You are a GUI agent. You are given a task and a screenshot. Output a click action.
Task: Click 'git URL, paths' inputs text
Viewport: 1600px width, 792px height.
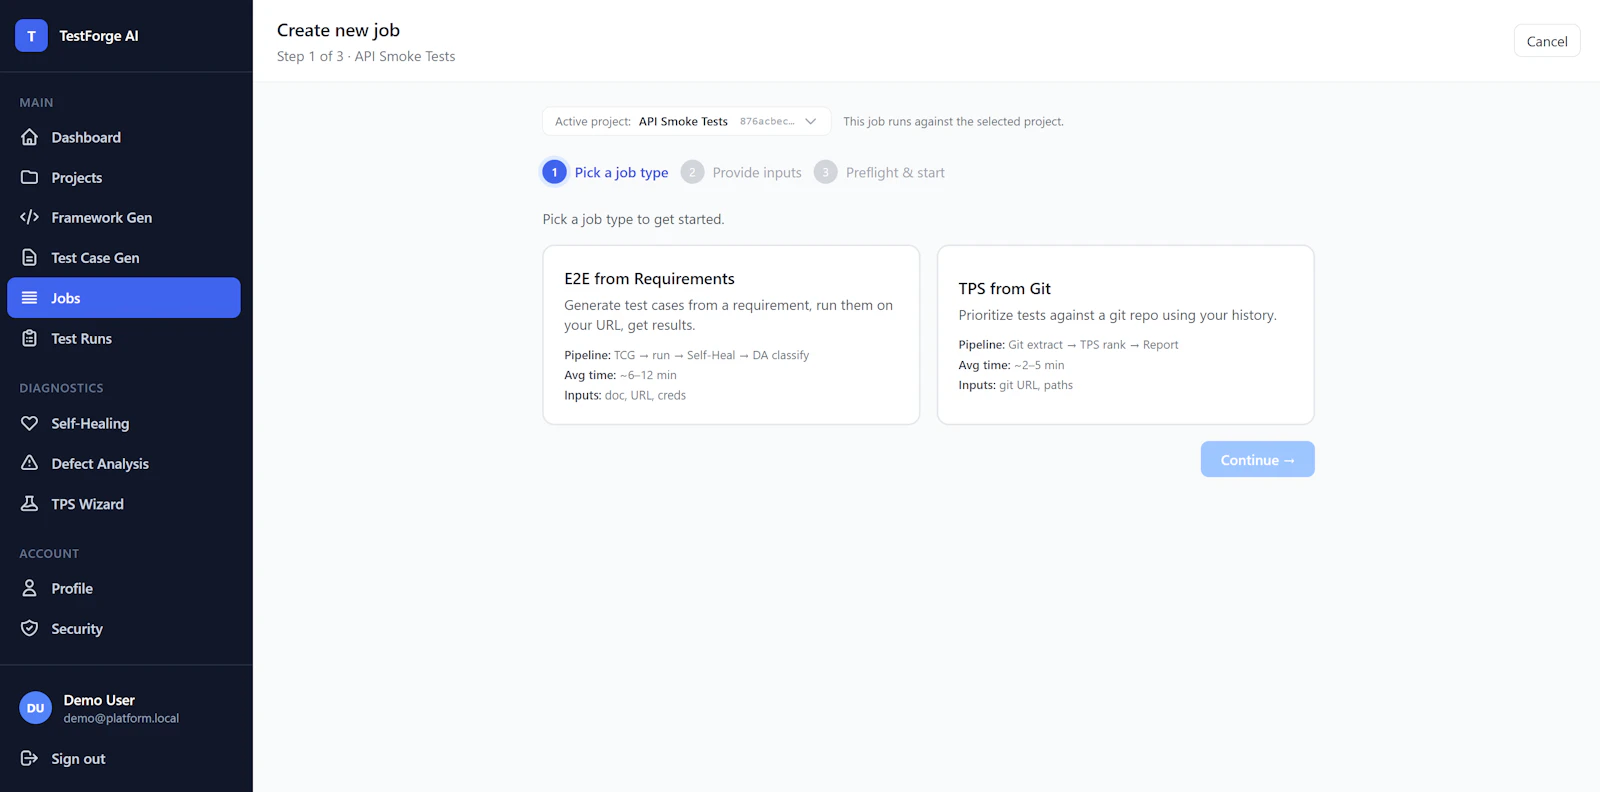click(1036, 385)
